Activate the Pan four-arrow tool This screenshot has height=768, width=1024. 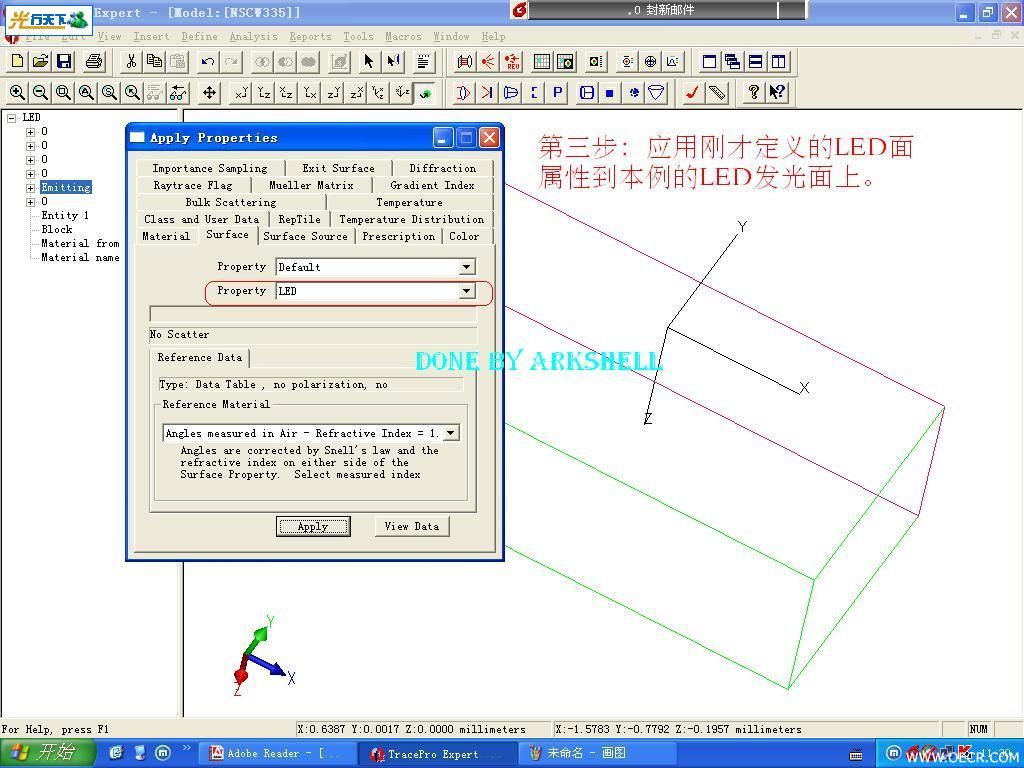point(209,93)
